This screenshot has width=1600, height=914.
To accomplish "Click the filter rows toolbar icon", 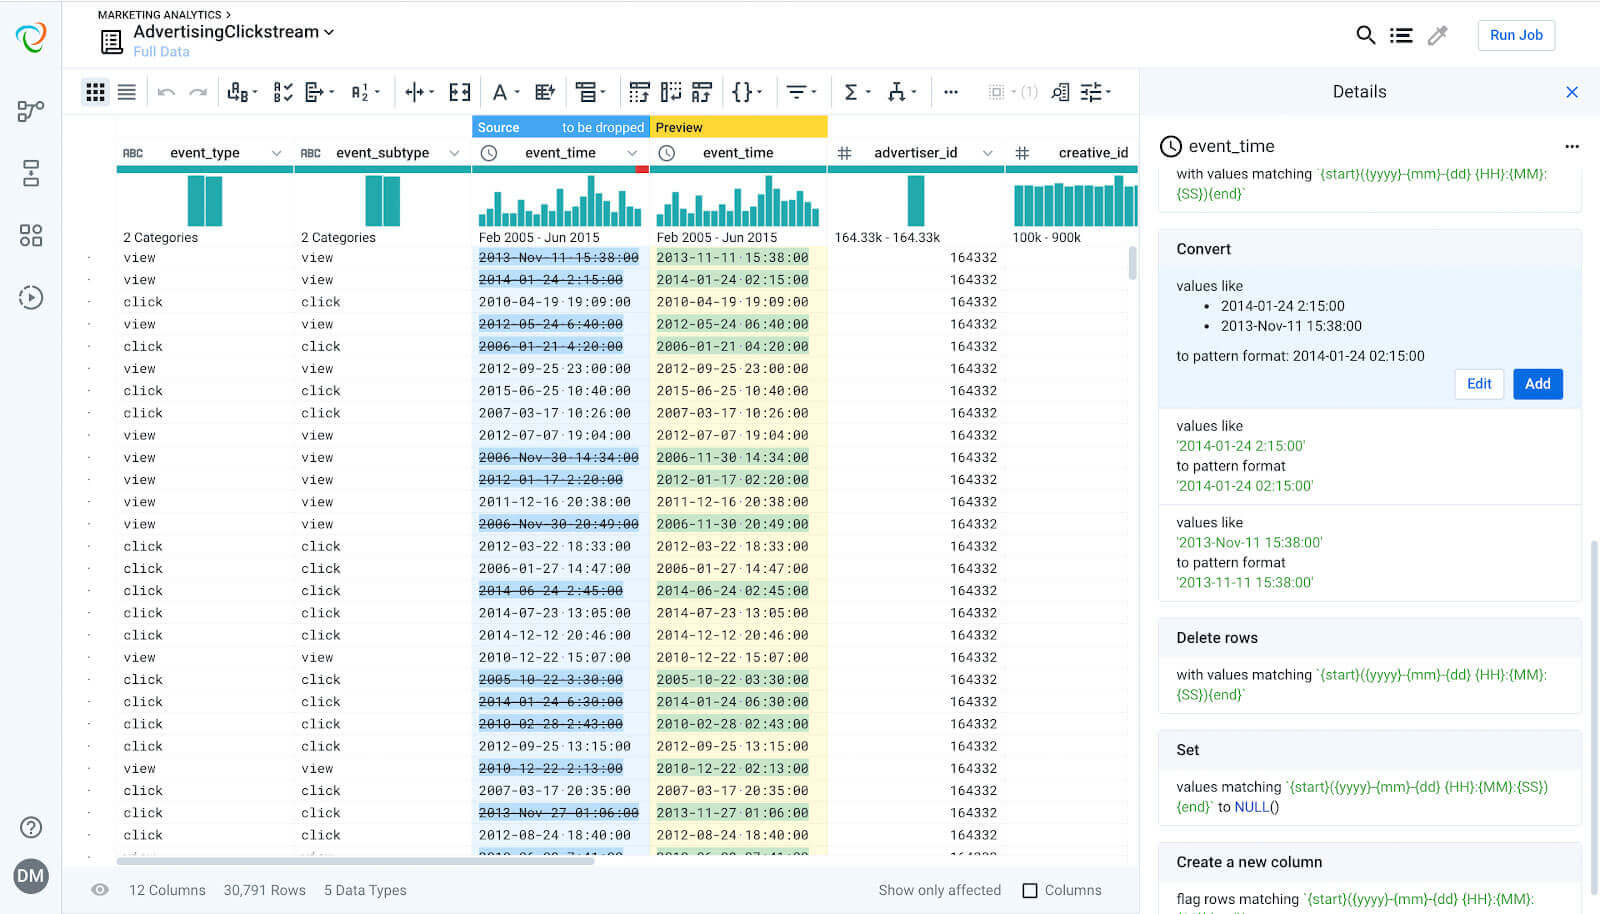I will click(x=797, y=92).
